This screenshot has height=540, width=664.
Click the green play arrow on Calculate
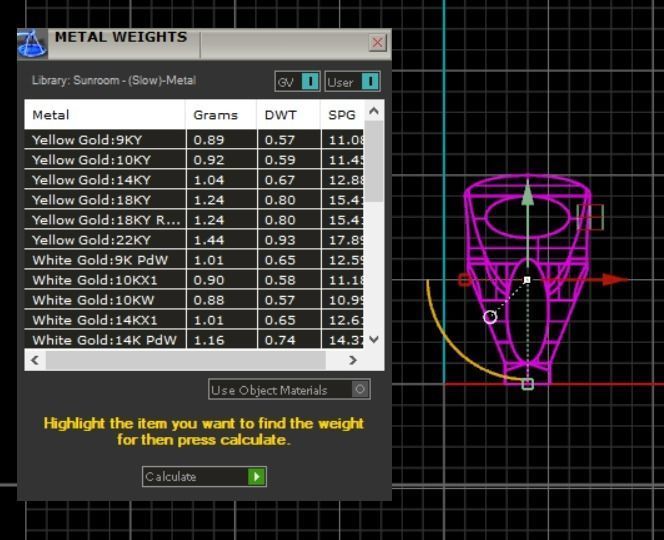pyautogui.click(x=257, y=477)
